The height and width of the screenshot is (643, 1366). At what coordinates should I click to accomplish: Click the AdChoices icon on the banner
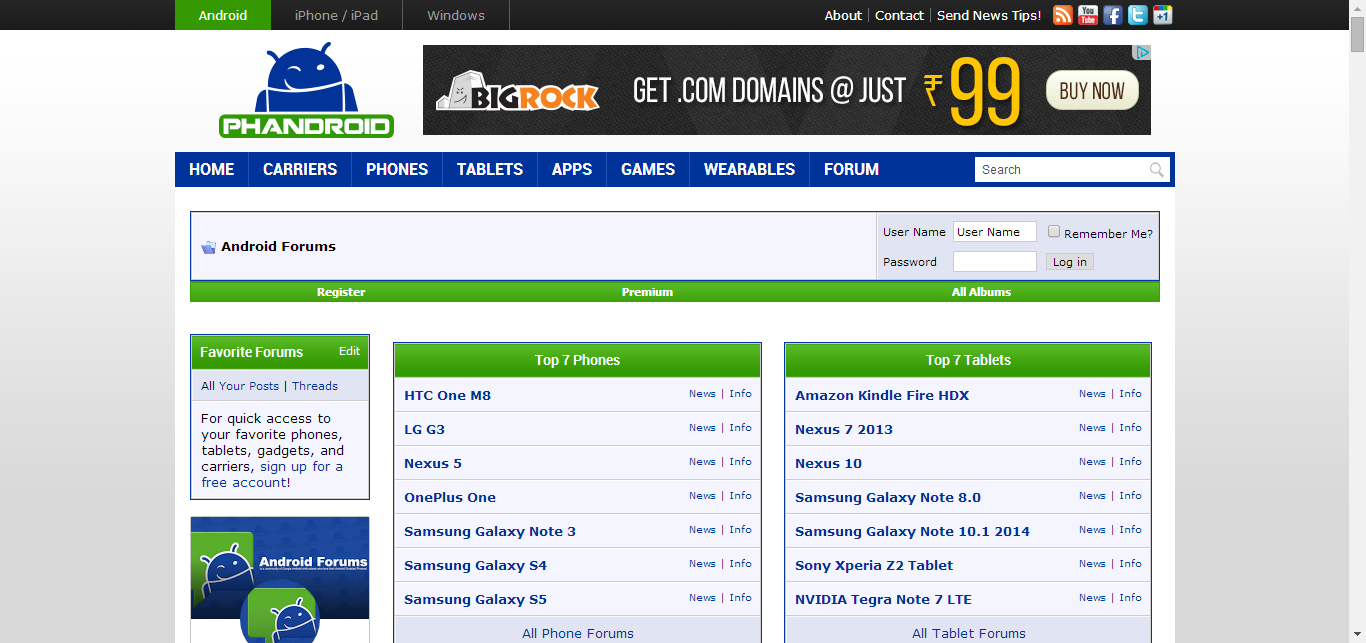tap(1143, 52)
